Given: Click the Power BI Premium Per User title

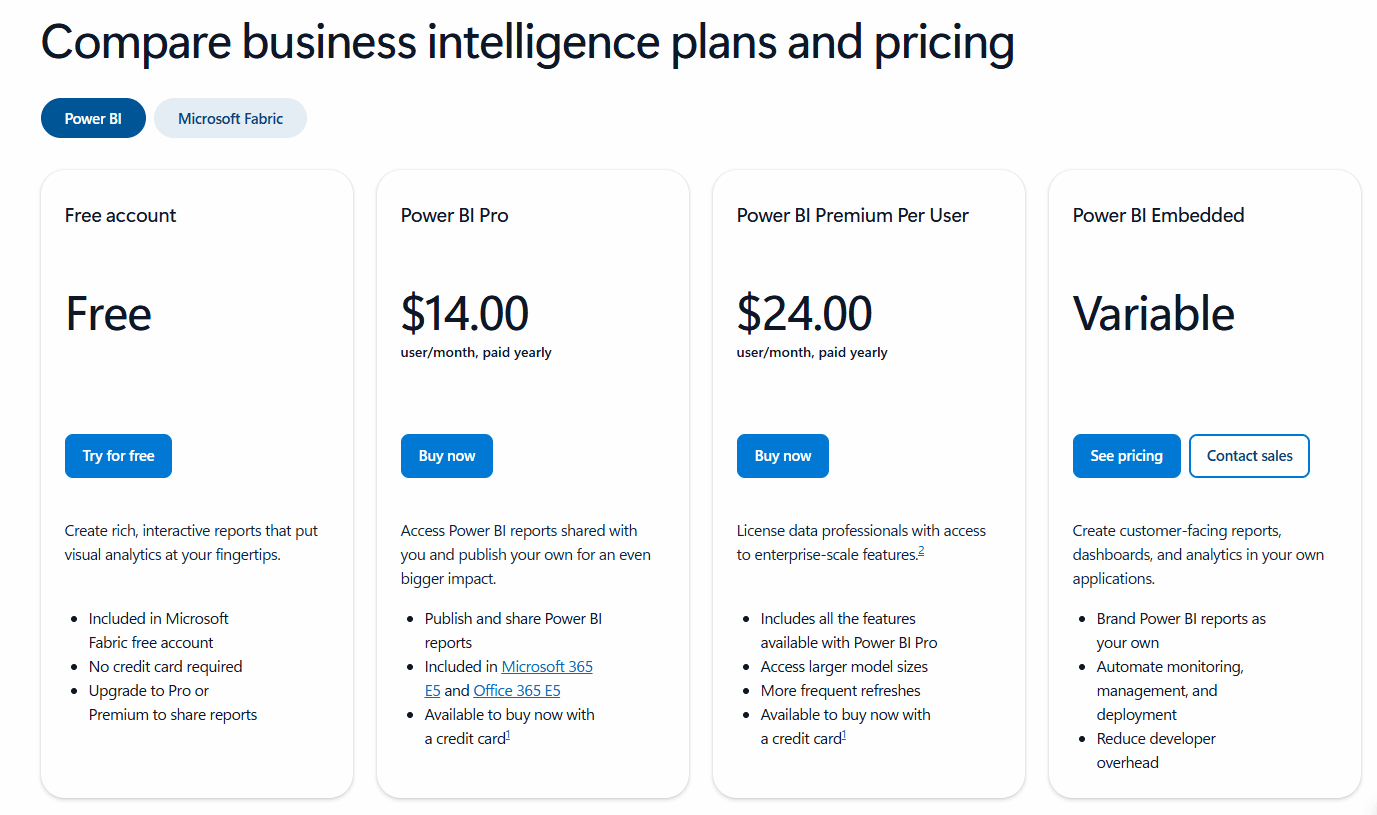Looking at the screenshot, I should point(853,215).
